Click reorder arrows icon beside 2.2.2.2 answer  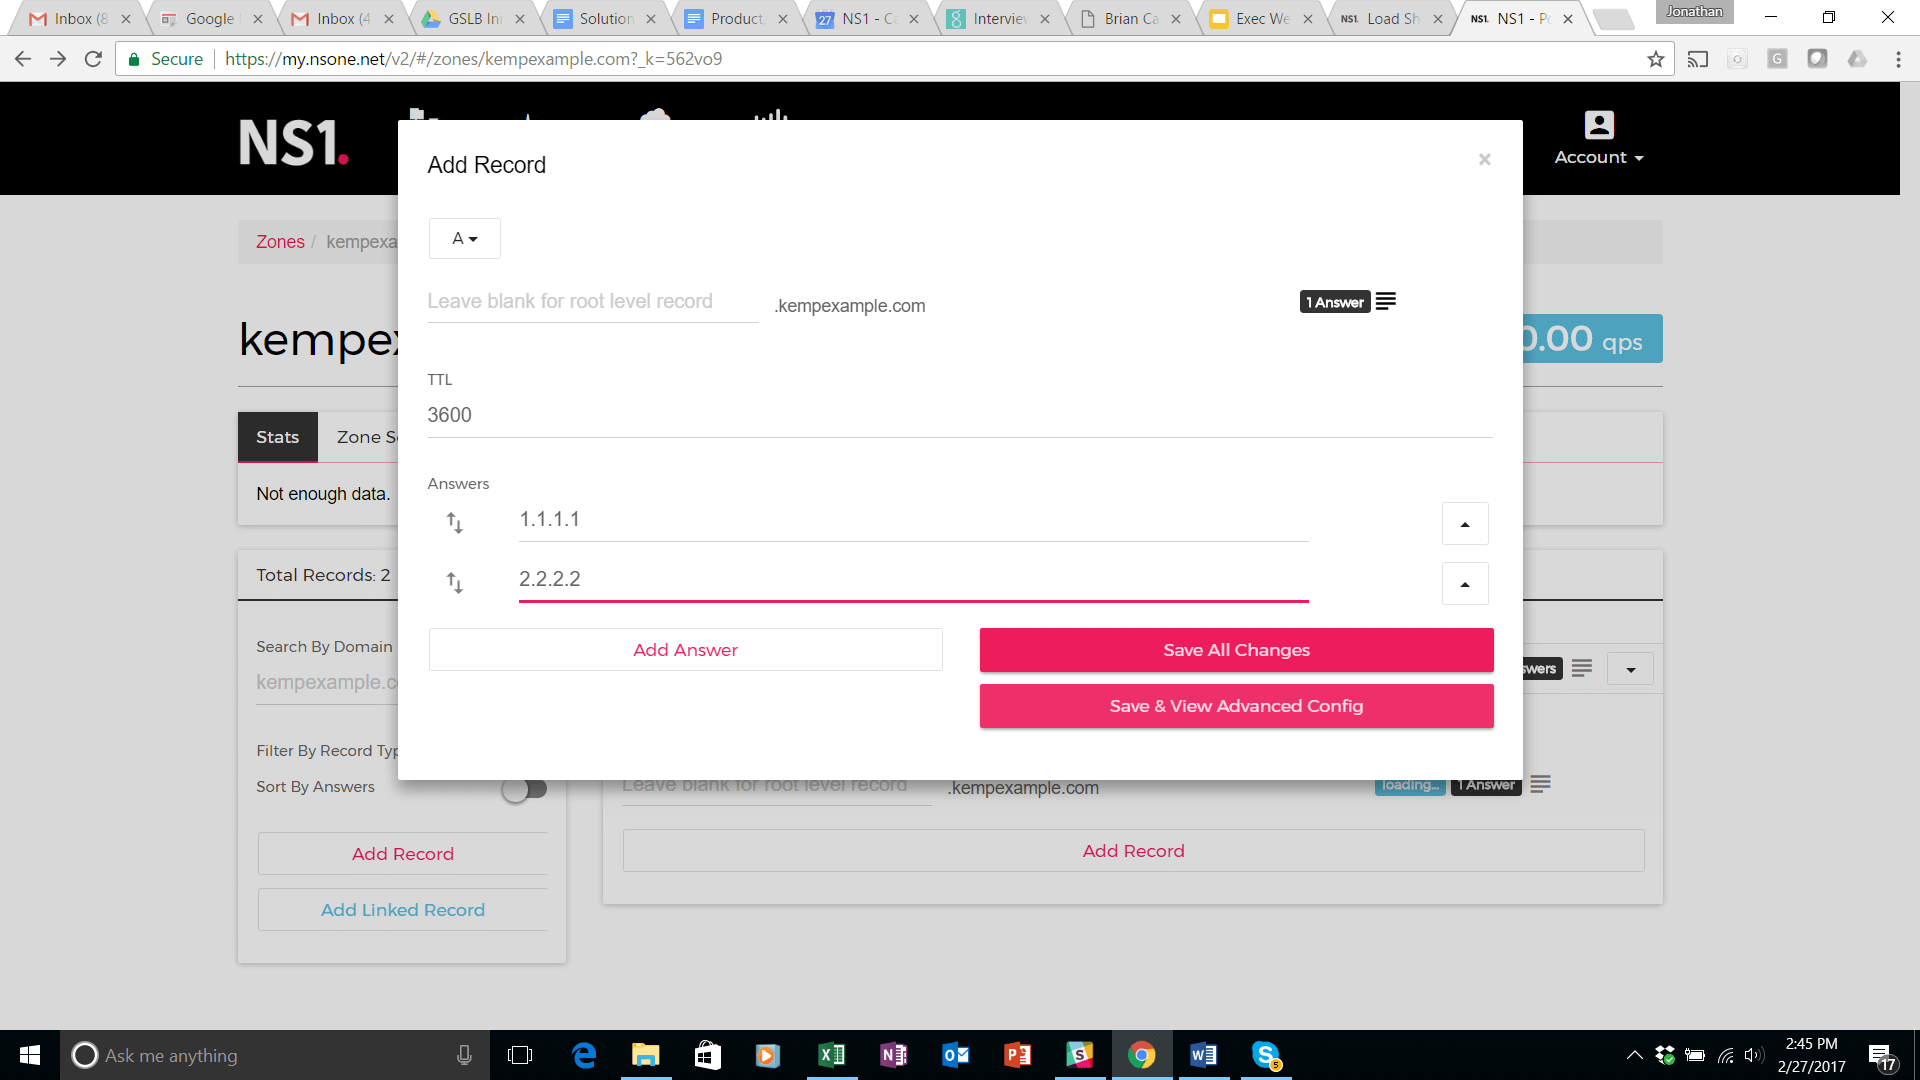coord(454,583)
